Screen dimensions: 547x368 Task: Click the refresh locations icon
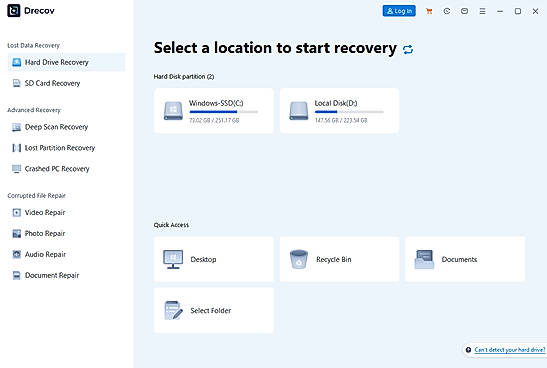[x=408, y=50]
